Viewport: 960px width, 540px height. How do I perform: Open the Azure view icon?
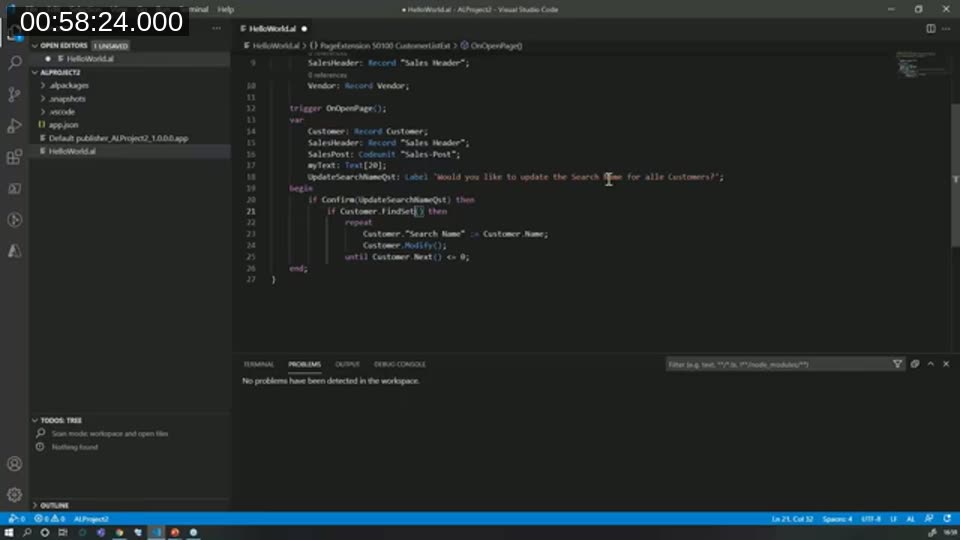[x=15, y=251]
